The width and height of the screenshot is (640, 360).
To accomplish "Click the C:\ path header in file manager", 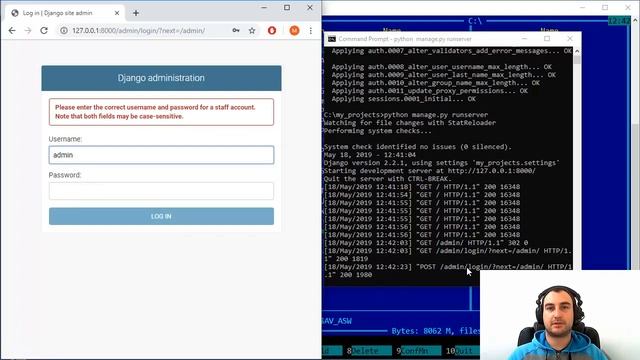I will (x=475, y=21).
